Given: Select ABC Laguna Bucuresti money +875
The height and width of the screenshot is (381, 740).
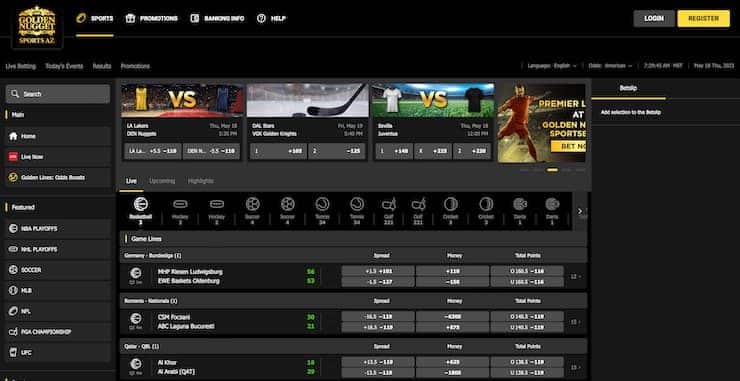Looking at the screenshot, I should click(x=452, y=327).
